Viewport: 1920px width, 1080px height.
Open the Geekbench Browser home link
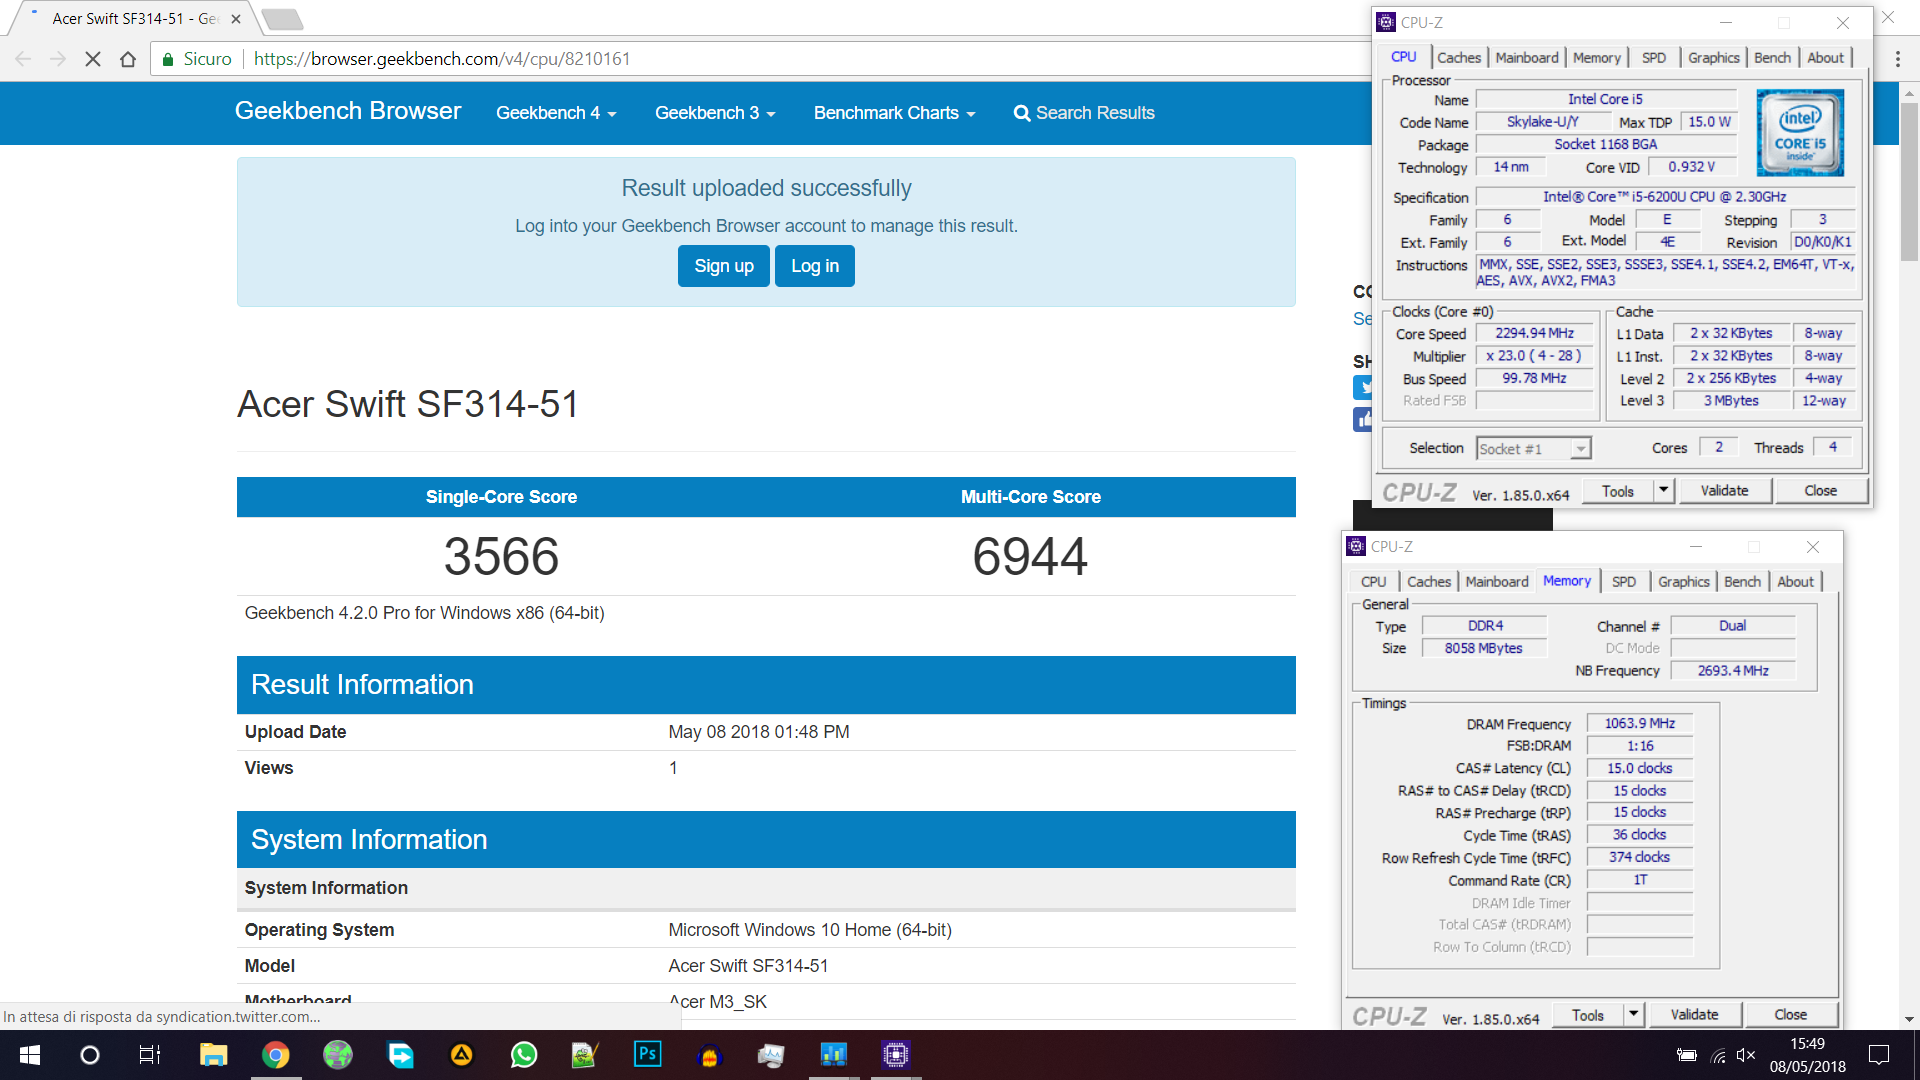click(x=348, y=111)
